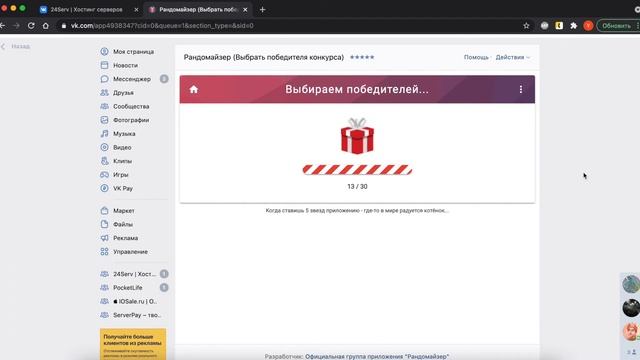Open the dark chat avatar on the right edge
The height and width of the screenshot is (360, 640).
click(631, 308)
